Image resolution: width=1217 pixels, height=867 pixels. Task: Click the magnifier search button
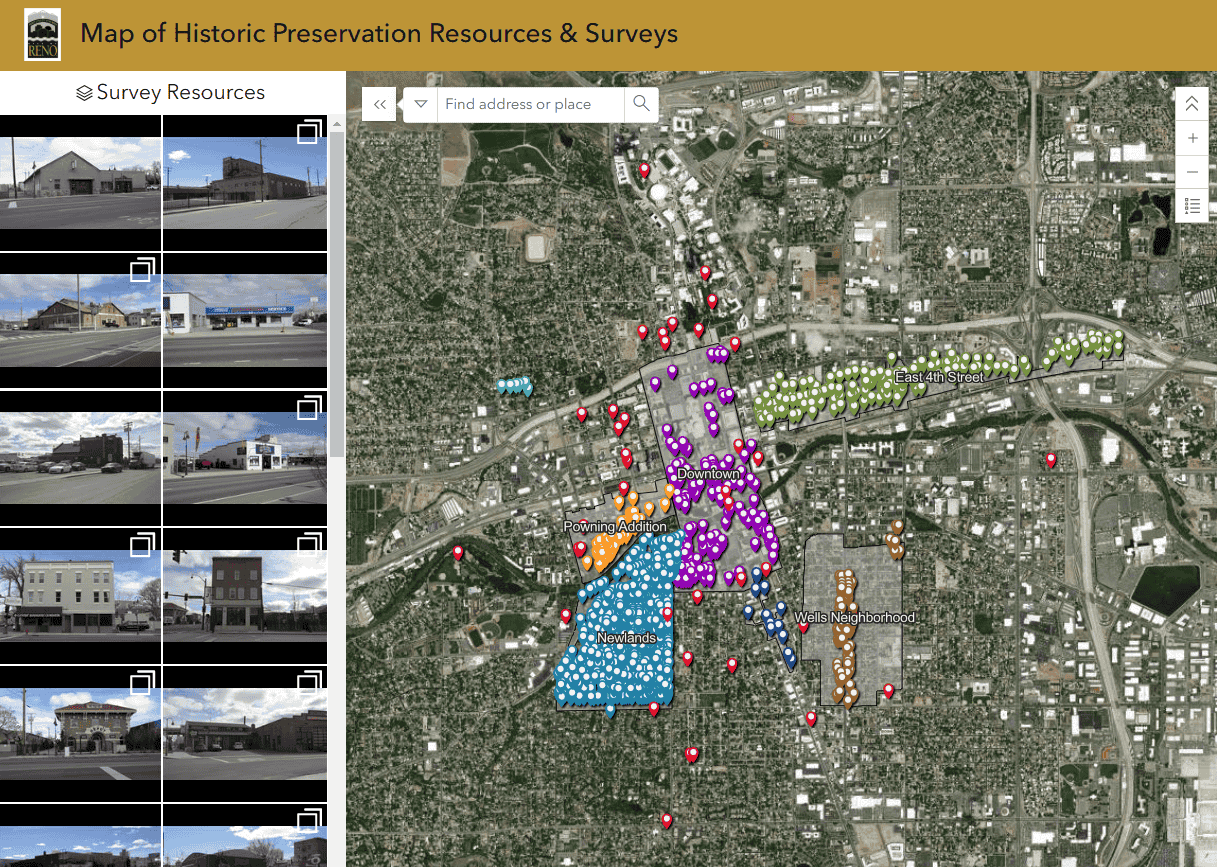tap(641, 104)
